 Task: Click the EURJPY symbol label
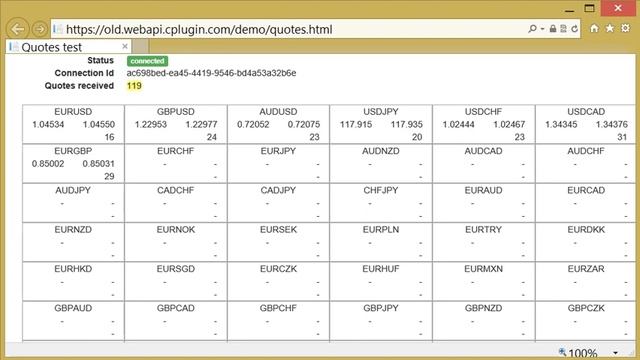278,151
